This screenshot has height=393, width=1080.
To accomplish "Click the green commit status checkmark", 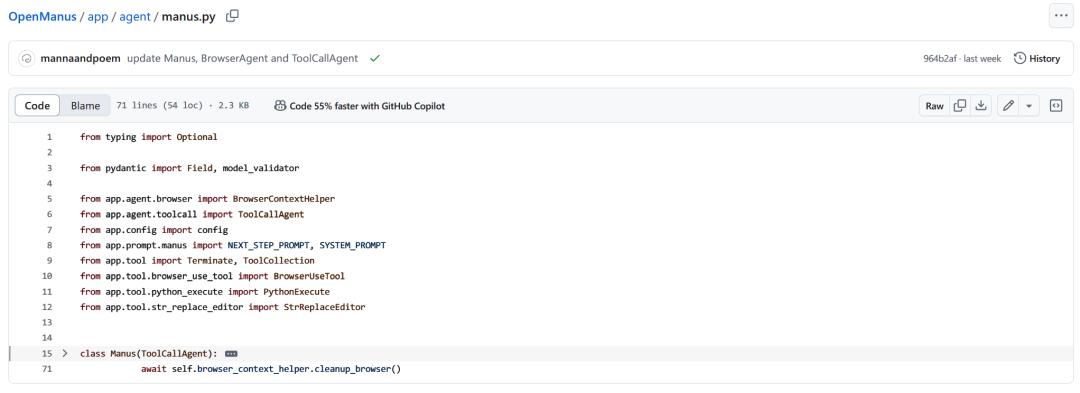I will [375, 59].
